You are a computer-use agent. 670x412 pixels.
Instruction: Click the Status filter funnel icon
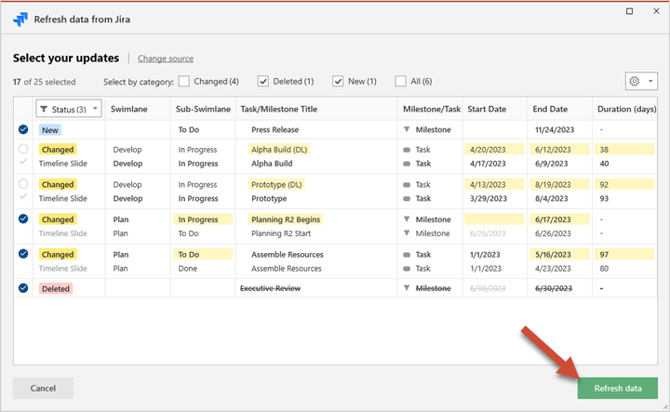(x=45, y=108)
